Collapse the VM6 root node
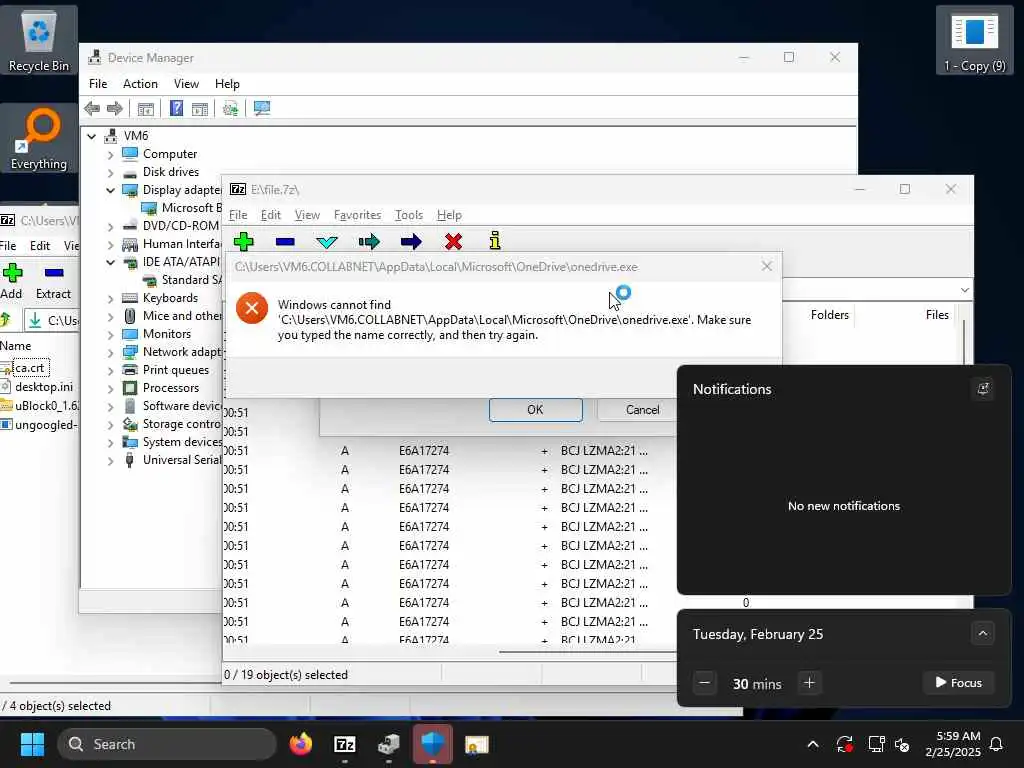Viewport: 1024px width, 768px height. (x=92, y=136)
